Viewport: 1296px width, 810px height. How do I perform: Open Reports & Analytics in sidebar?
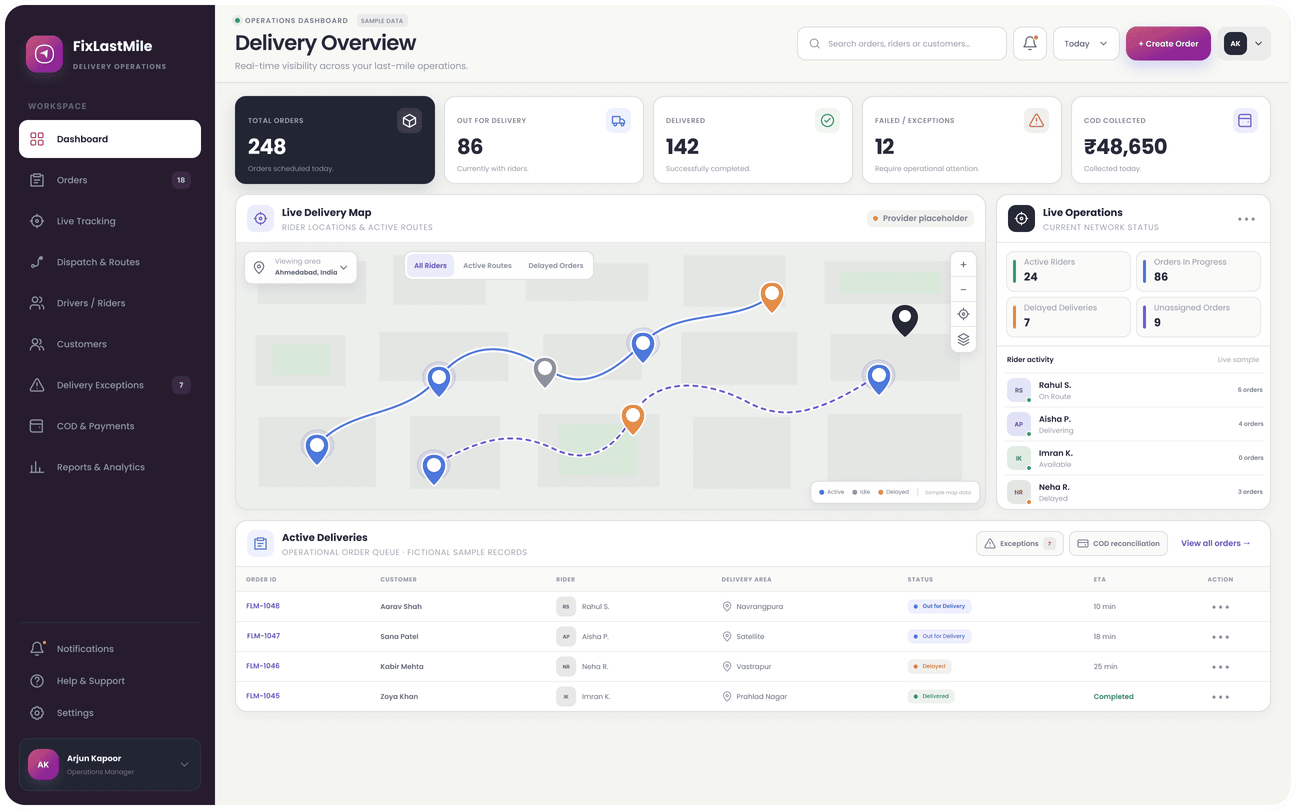pyautogui.click(x=110, y=467)
